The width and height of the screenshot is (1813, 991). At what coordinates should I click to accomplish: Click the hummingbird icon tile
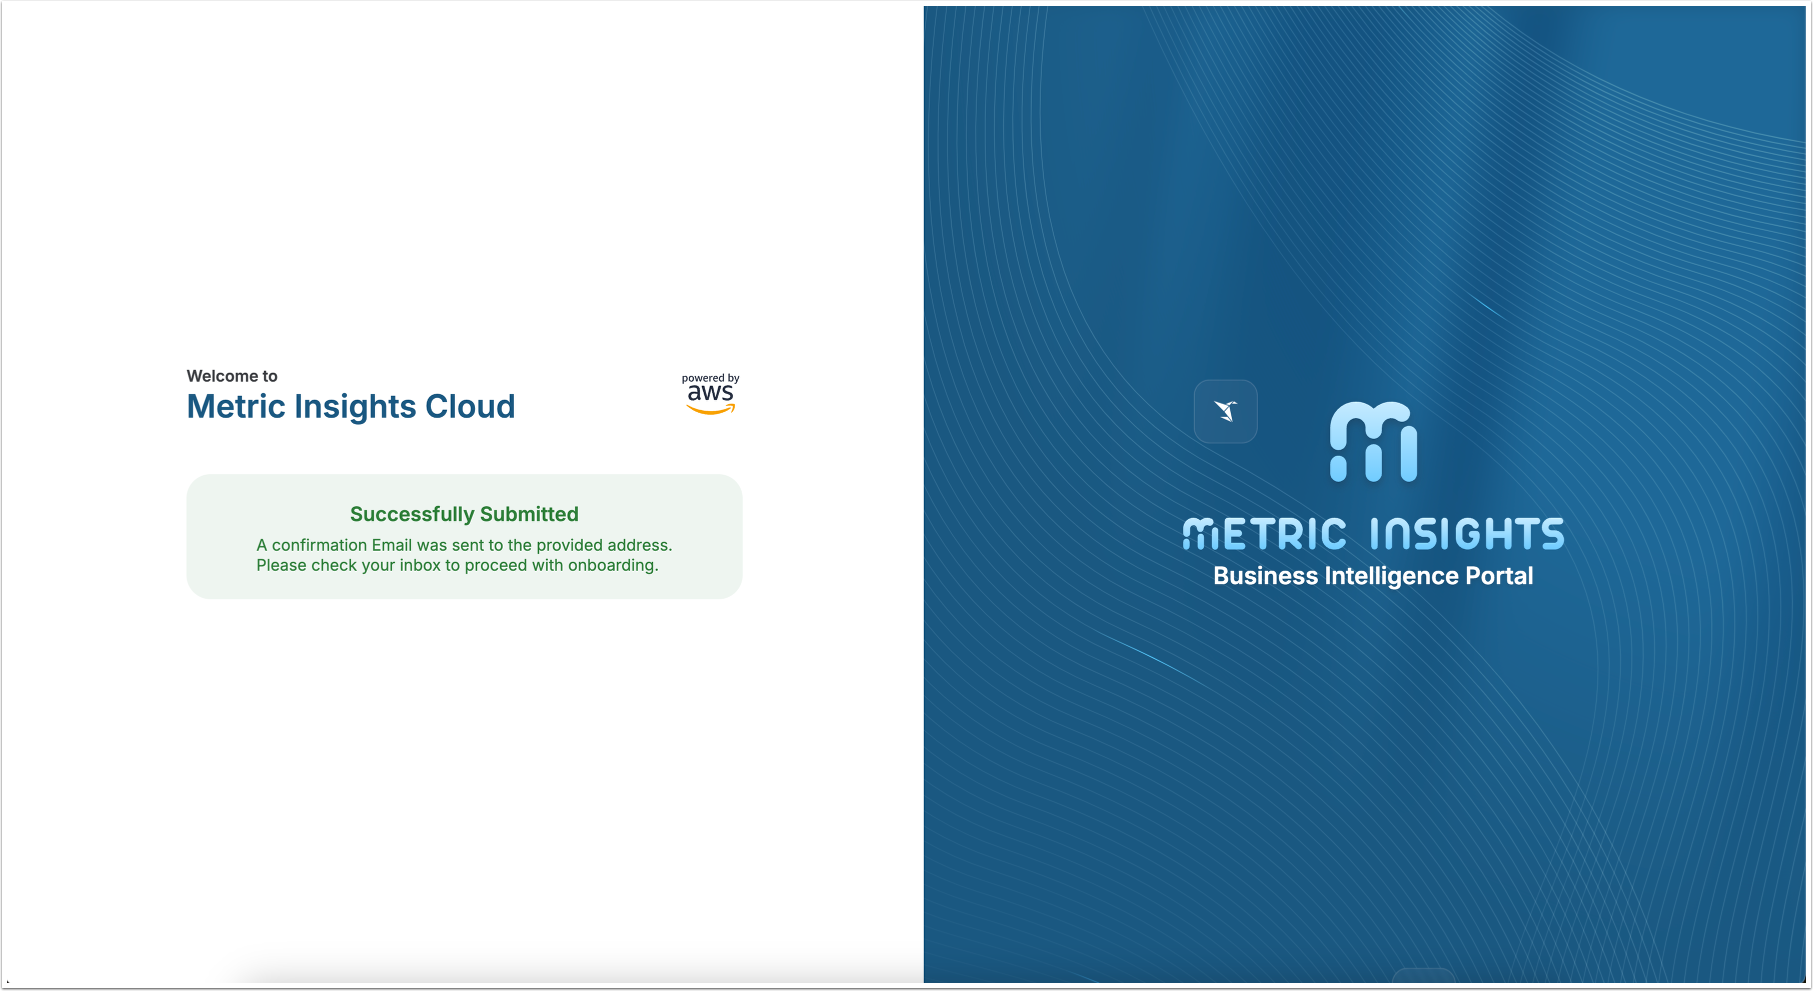pyautogui.click(x=1225, y=411)
